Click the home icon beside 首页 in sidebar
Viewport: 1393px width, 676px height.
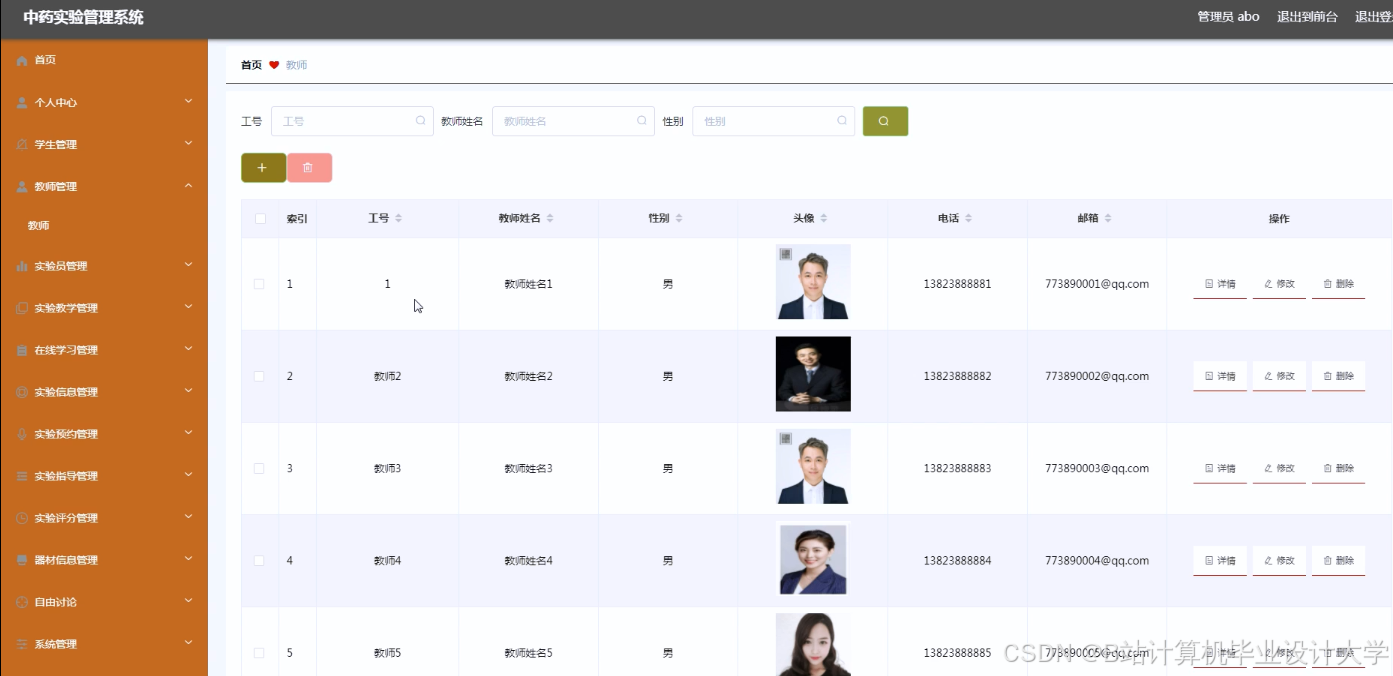(x=22, y=61)
